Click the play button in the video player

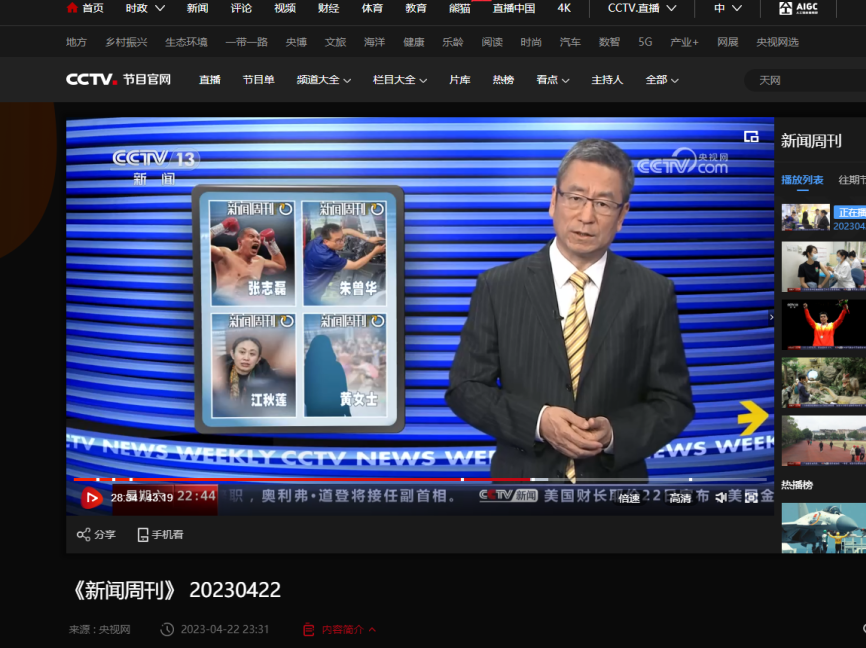pyautogui.click(x=92, y=498)
